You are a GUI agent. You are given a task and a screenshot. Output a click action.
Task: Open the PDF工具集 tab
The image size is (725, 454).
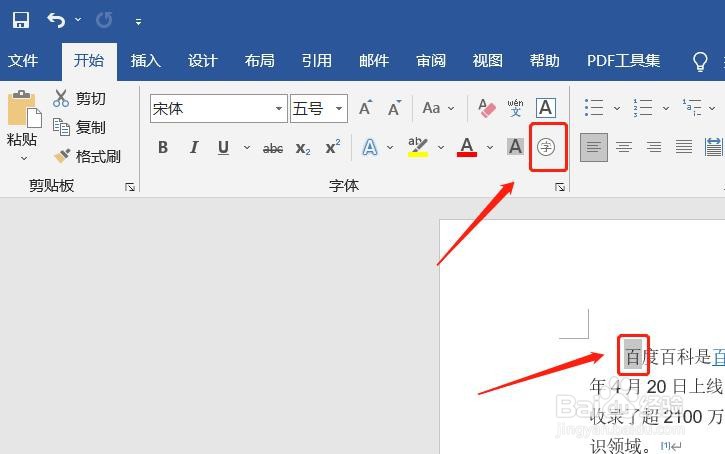(623, 61)
